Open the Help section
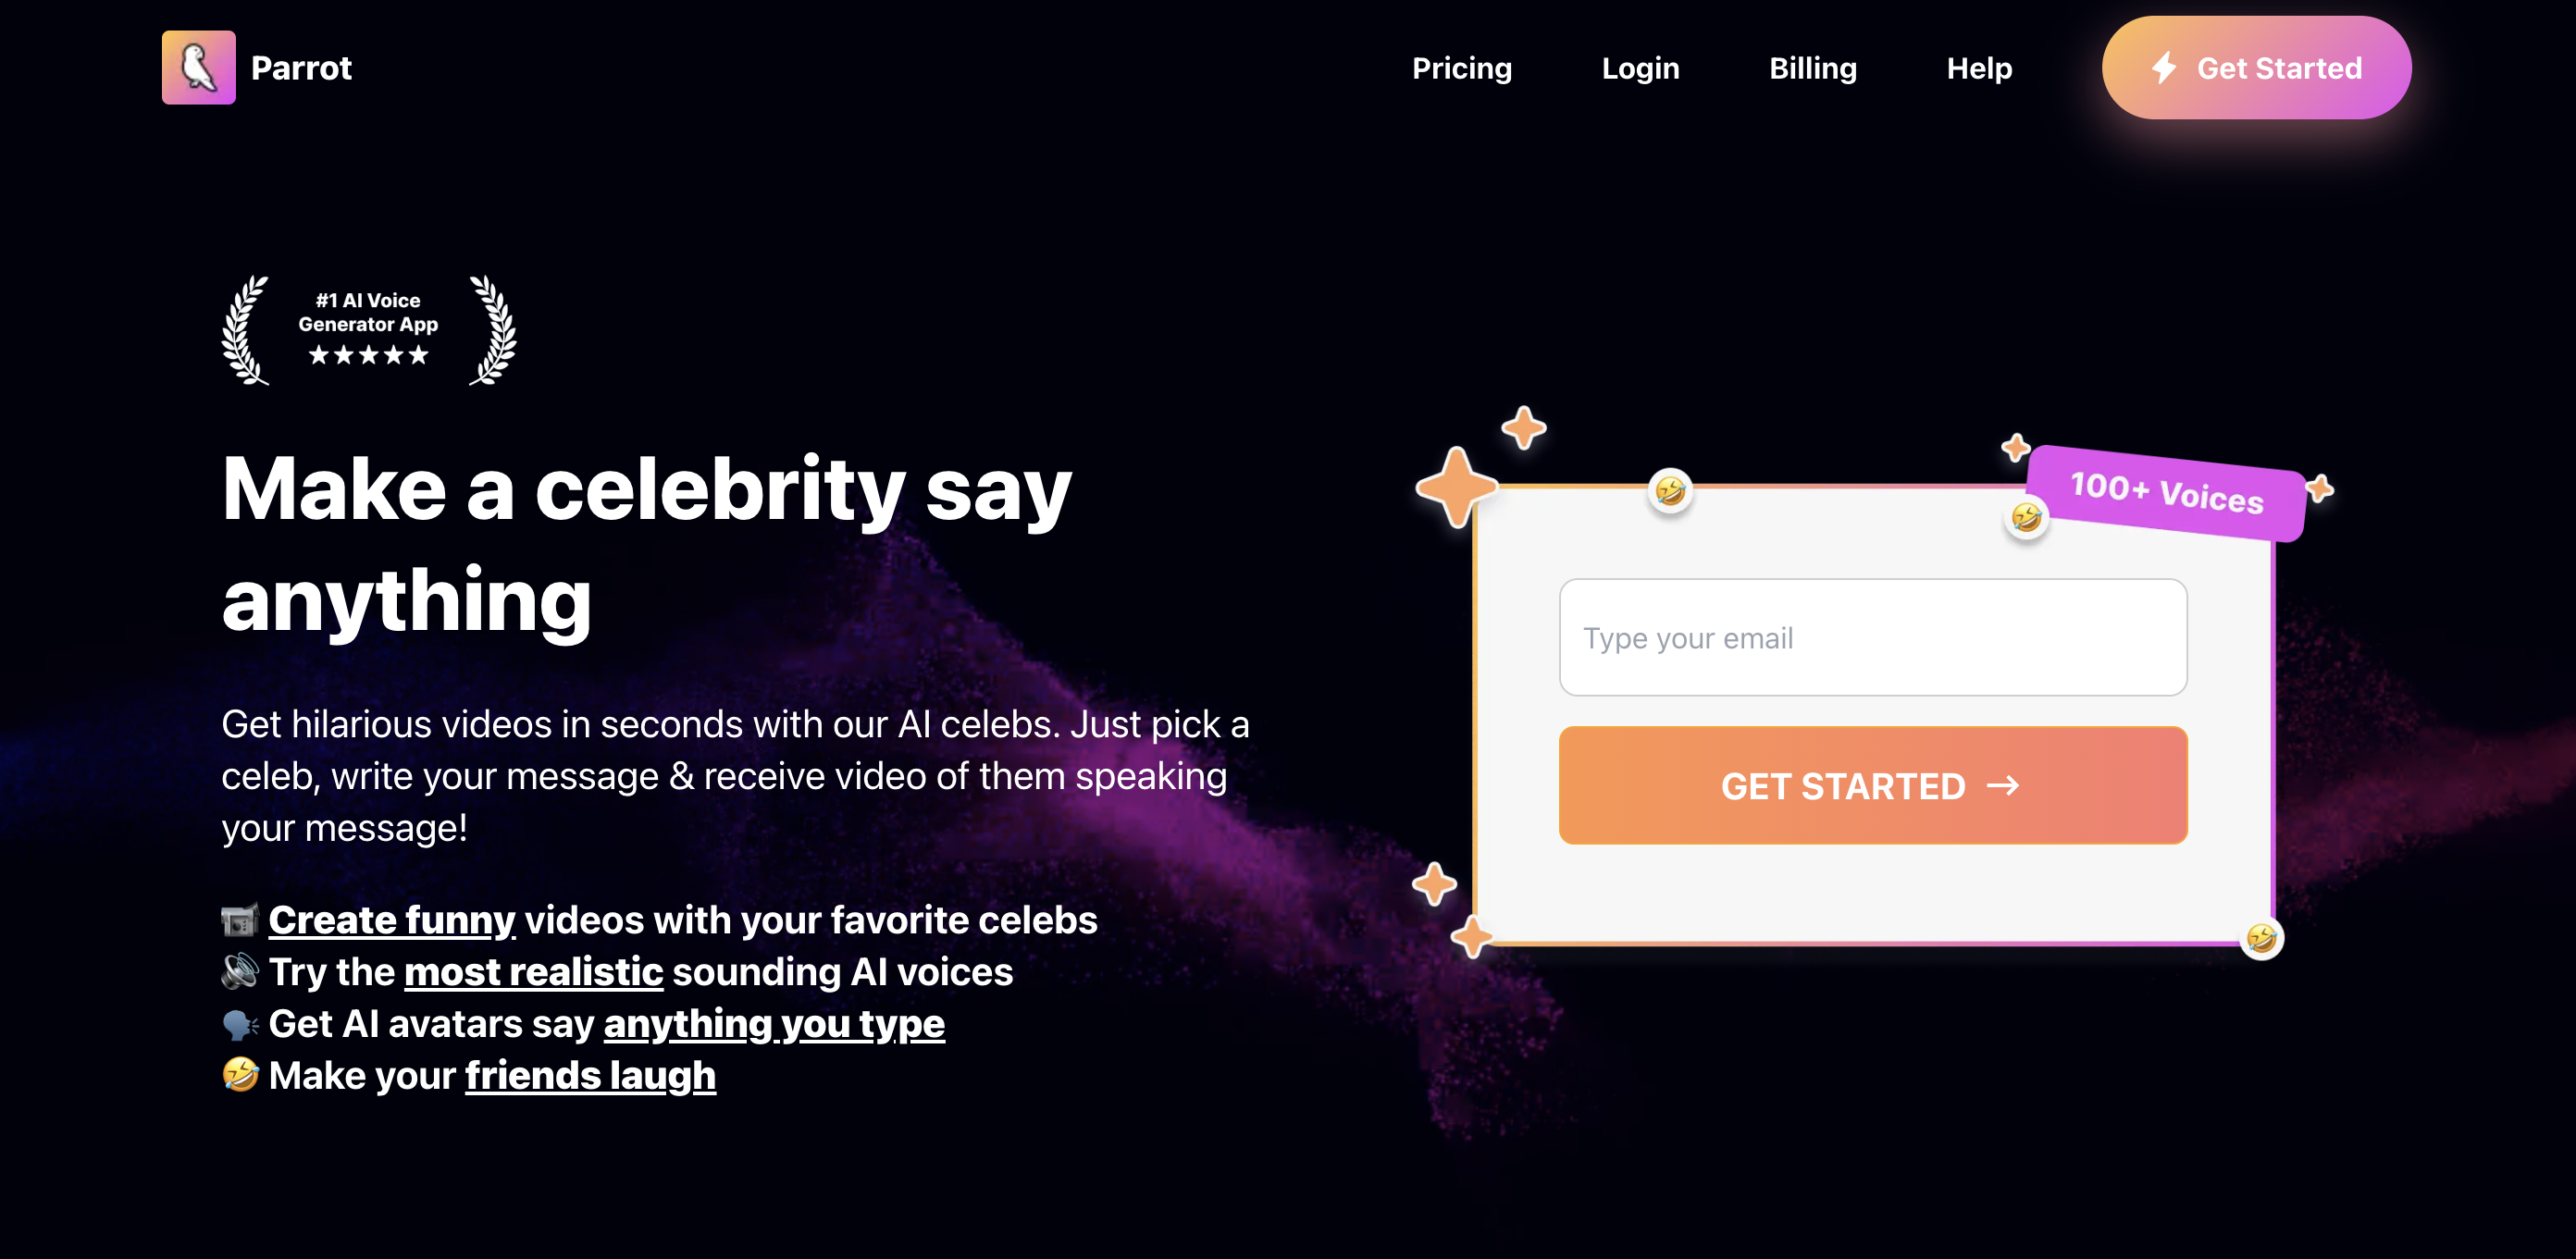The height and width of the screenshot is (1259, 2576). (1978, 68)
